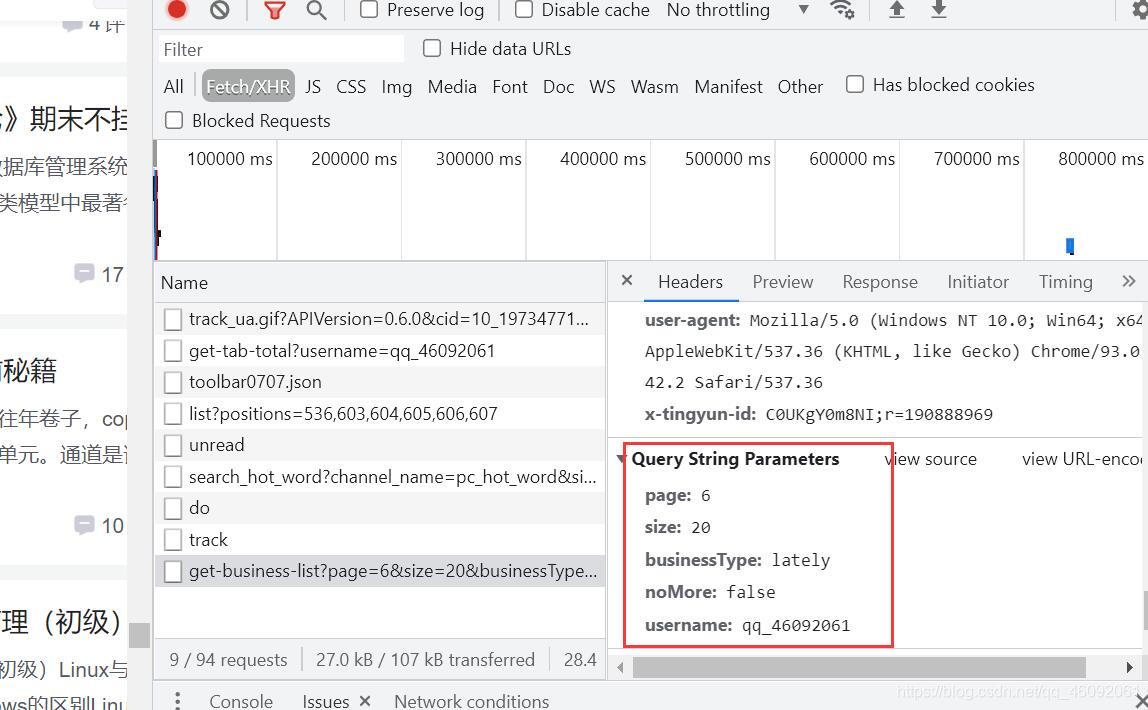Check Has blocked cookies

click(x=854, y=84)
